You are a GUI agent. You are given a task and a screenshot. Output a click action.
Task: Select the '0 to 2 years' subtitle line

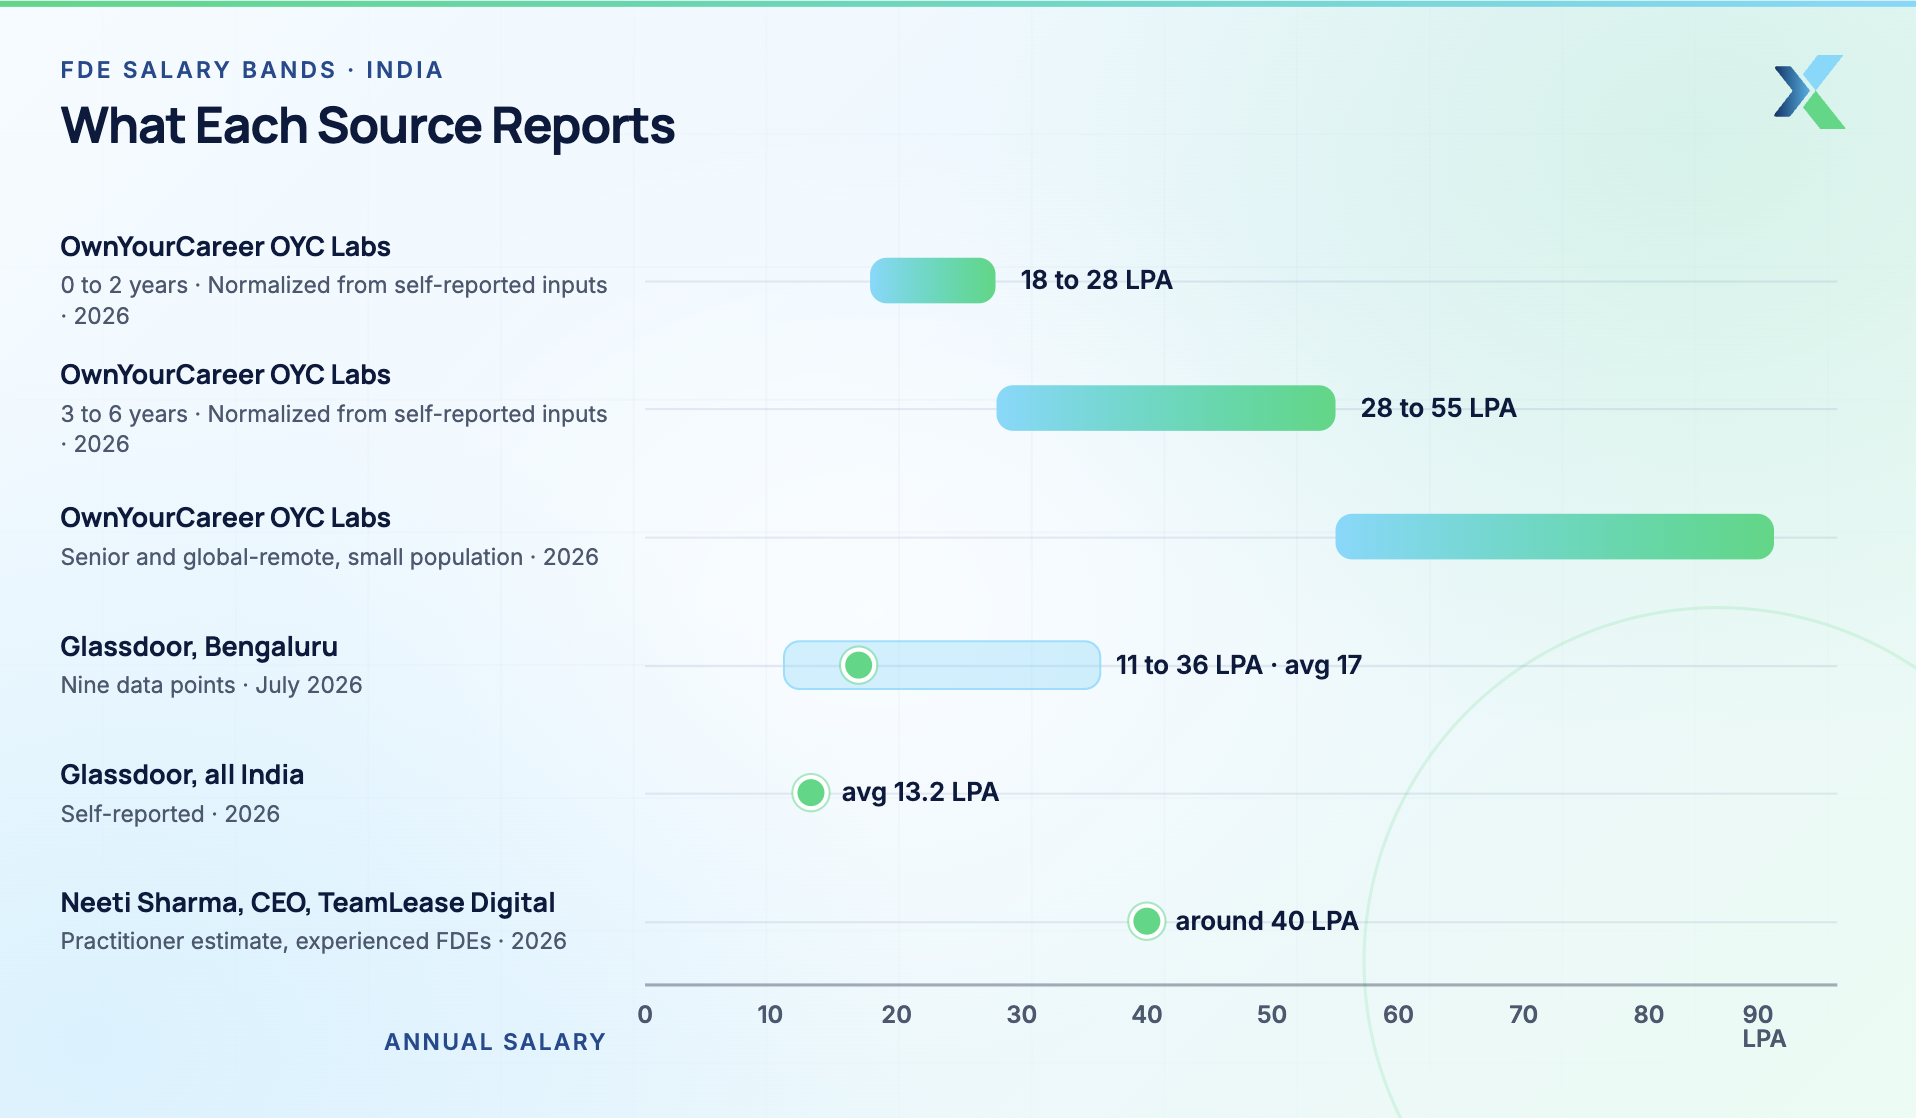(334, 300)
